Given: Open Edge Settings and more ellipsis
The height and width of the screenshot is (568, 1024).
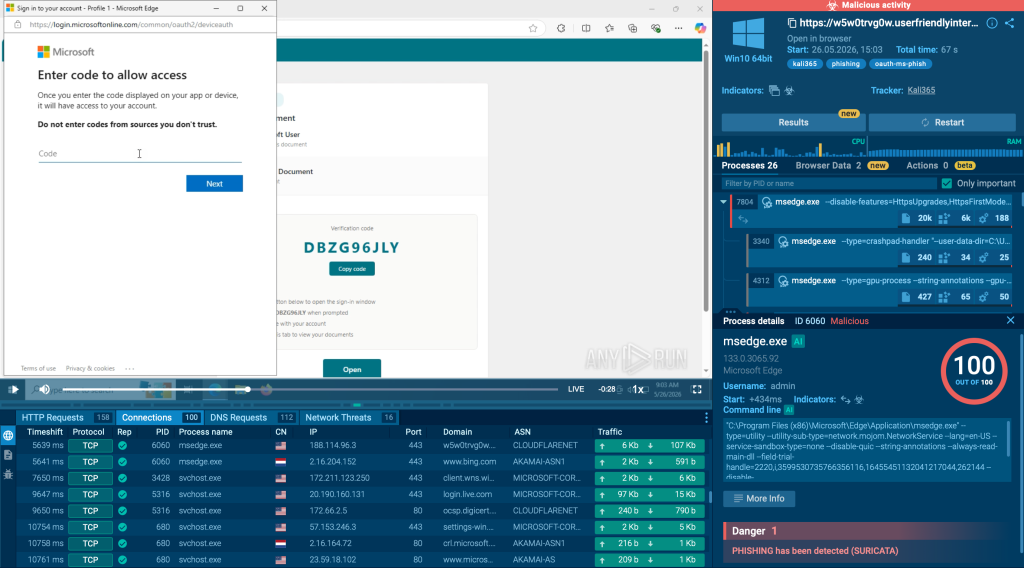Looking at the screenshot, I should (679, 28).
